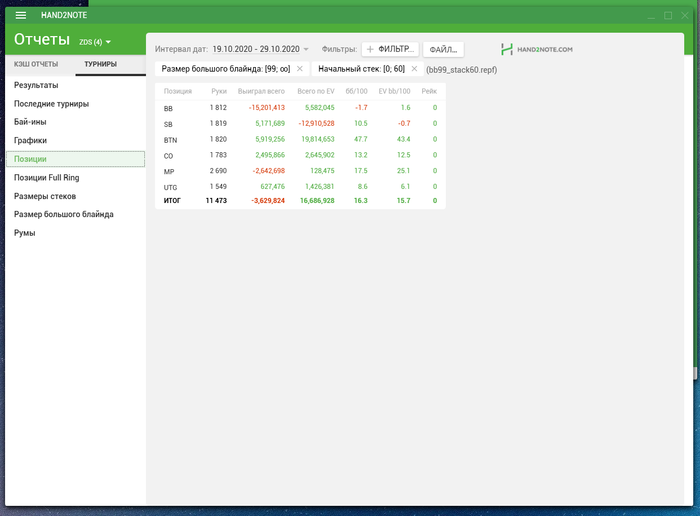Click the date range 19.10.2020 - 29.10.2020
Viewport: 700px width, 516px height.
pyautogui.click(x=256, y=49)
